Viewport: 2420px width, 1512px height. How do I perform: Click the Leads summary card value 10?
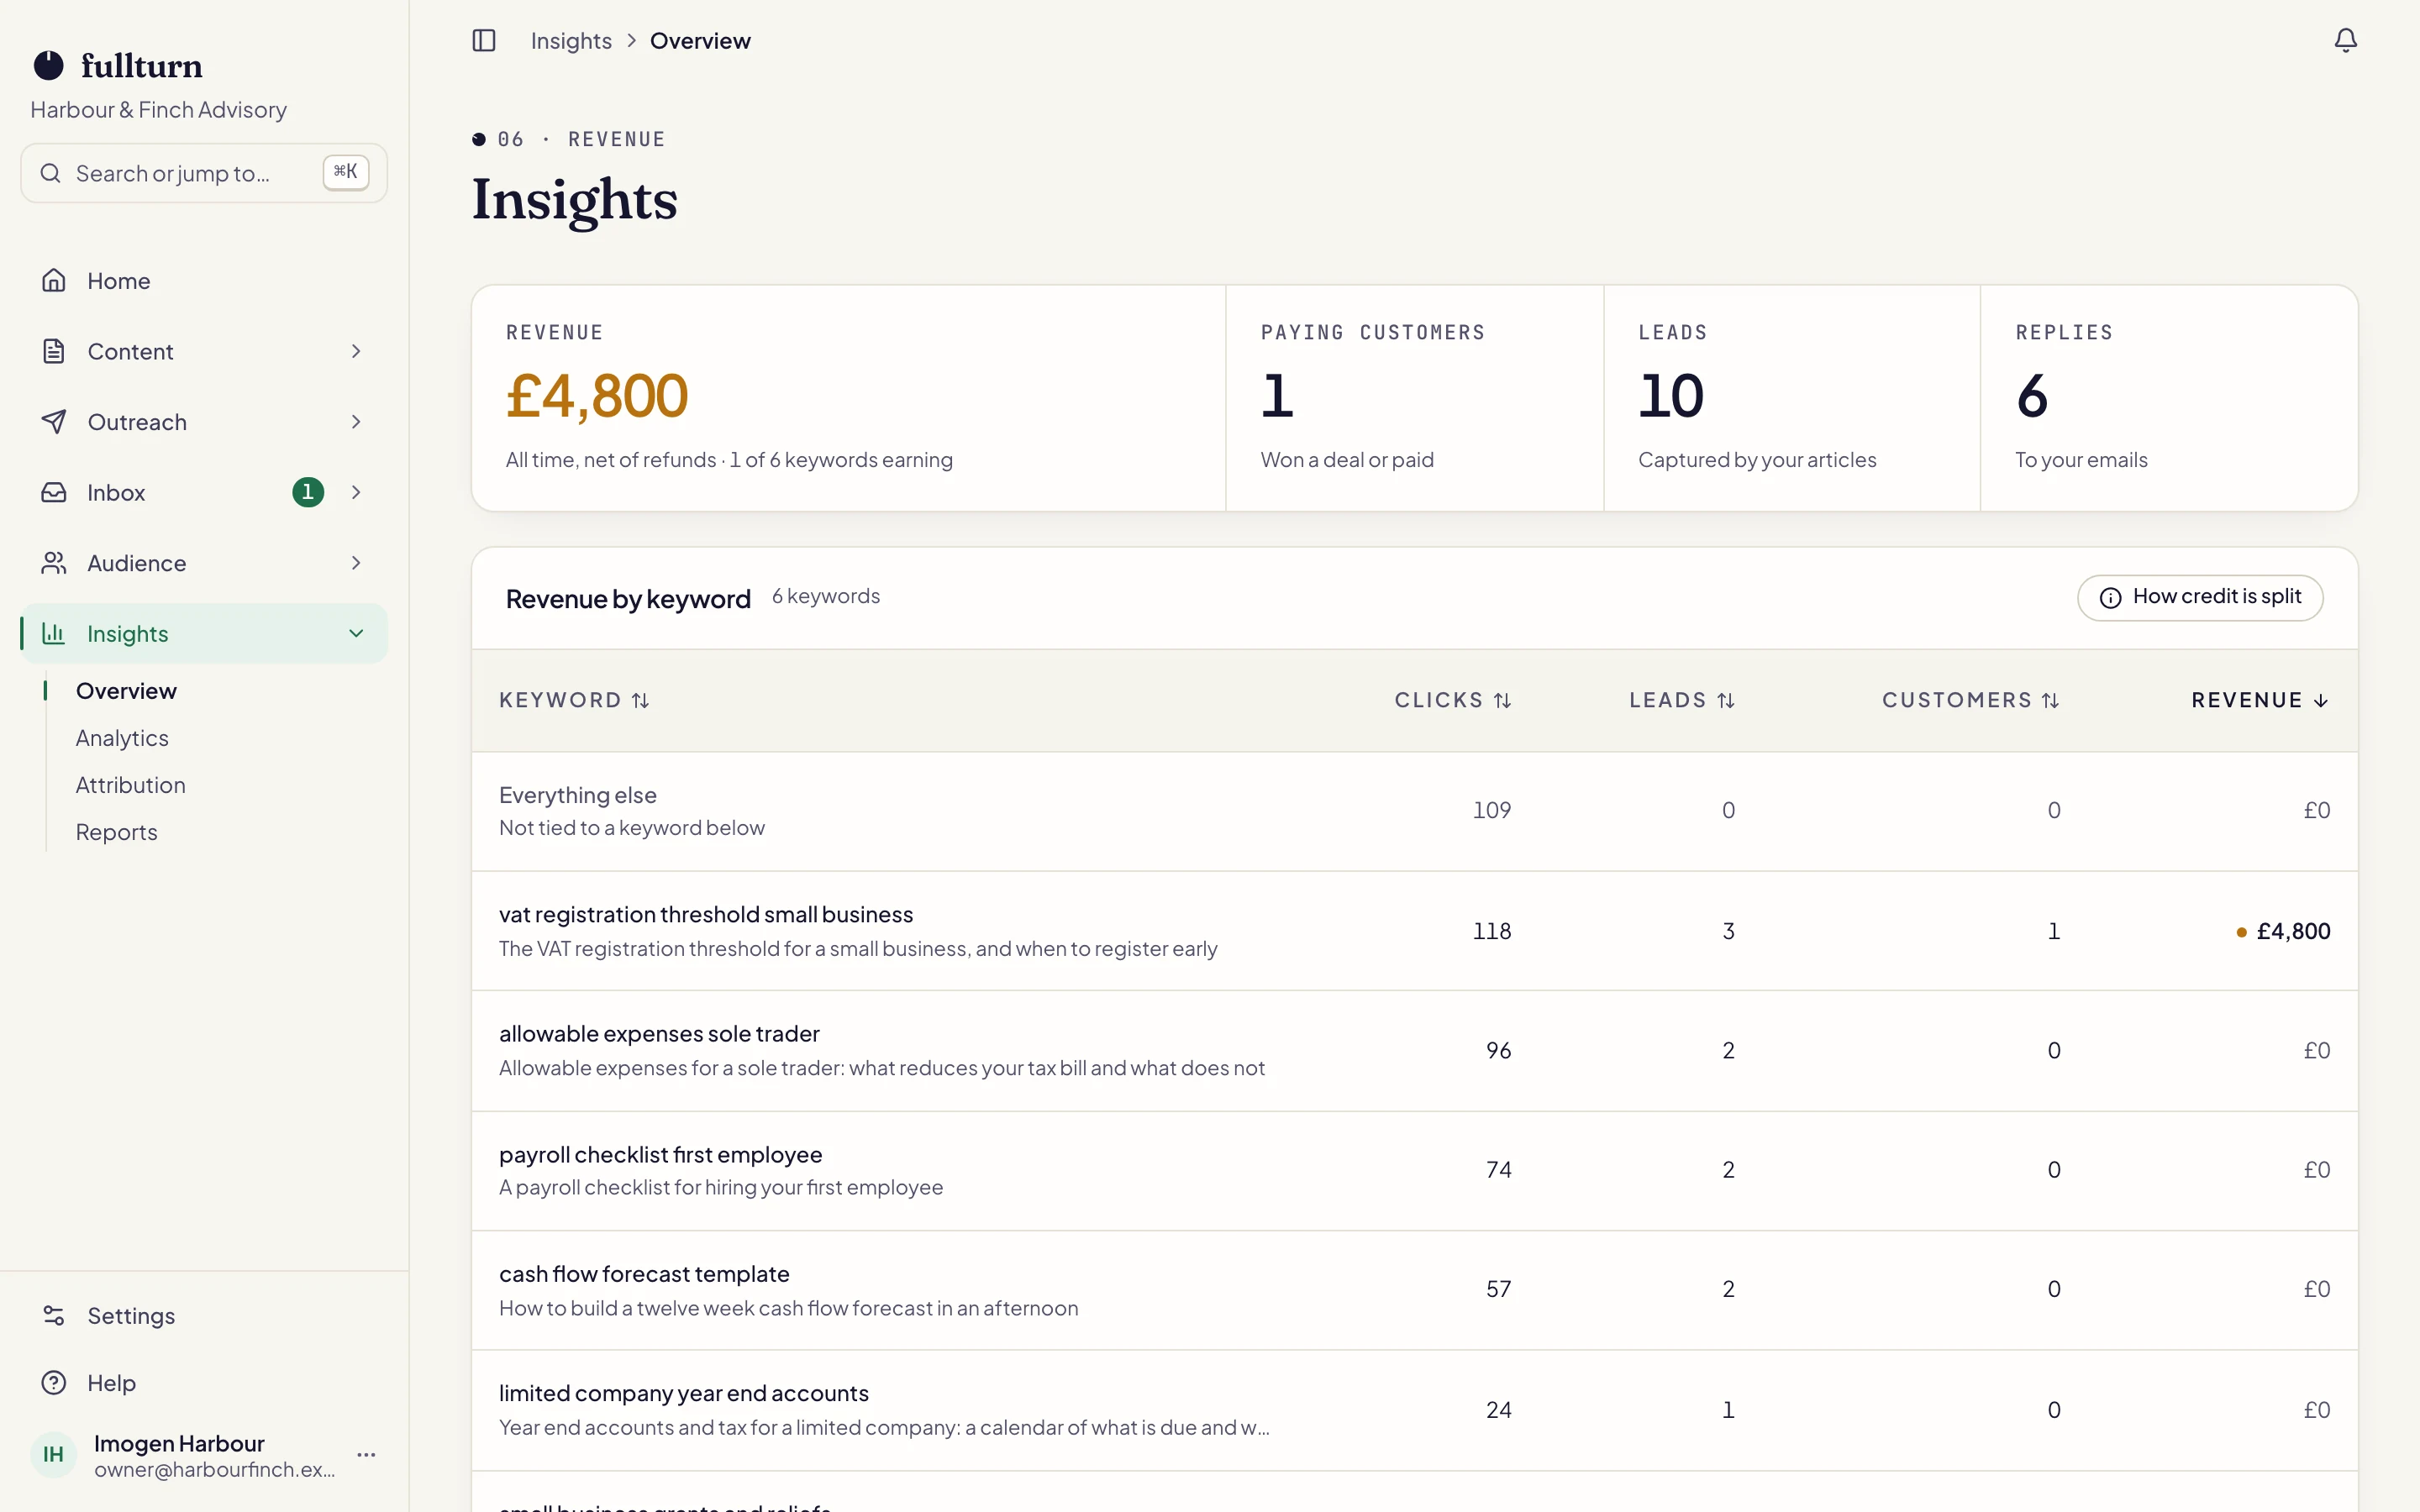click(1671, 395)
